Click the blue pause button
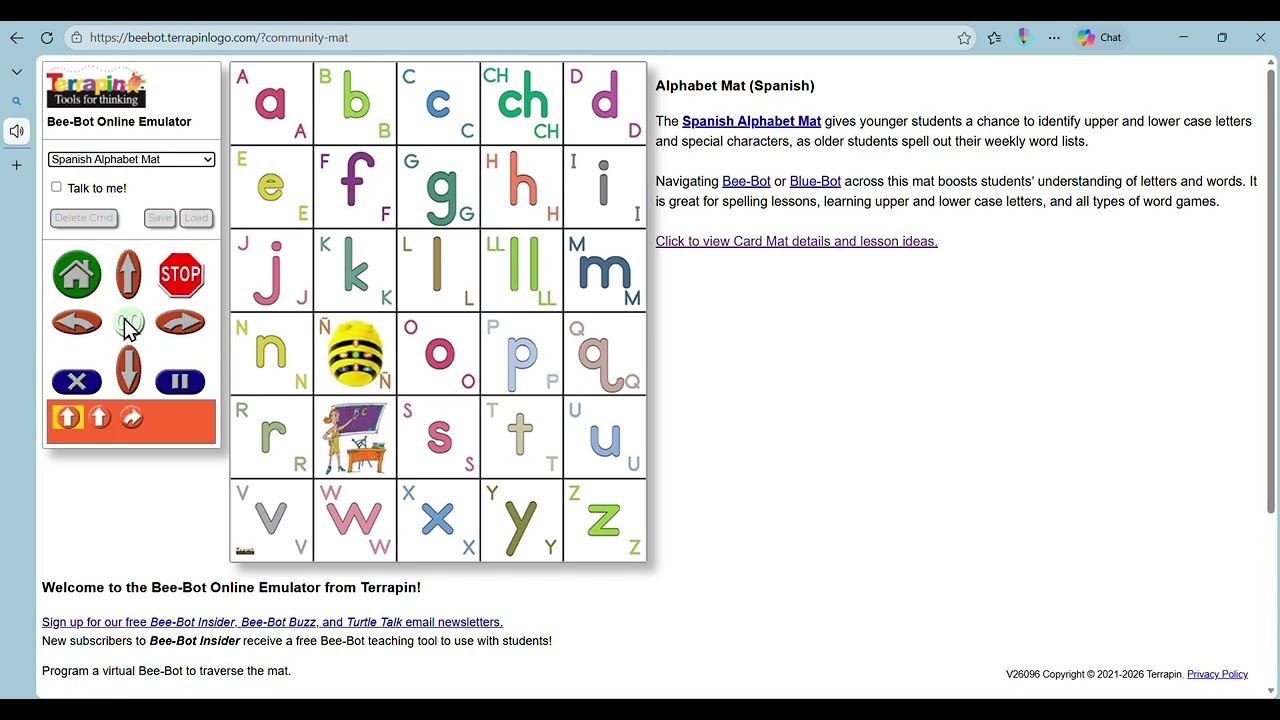 coord(180,382)
